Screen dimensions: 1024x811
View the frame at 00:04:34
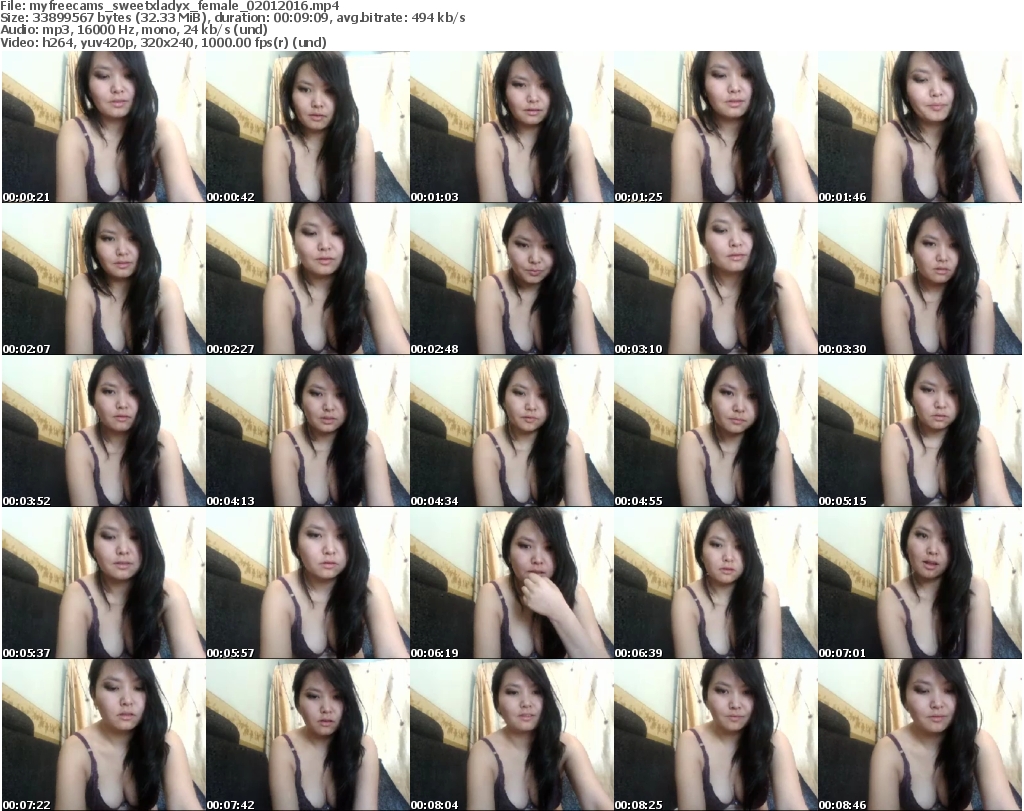[511, 431]
